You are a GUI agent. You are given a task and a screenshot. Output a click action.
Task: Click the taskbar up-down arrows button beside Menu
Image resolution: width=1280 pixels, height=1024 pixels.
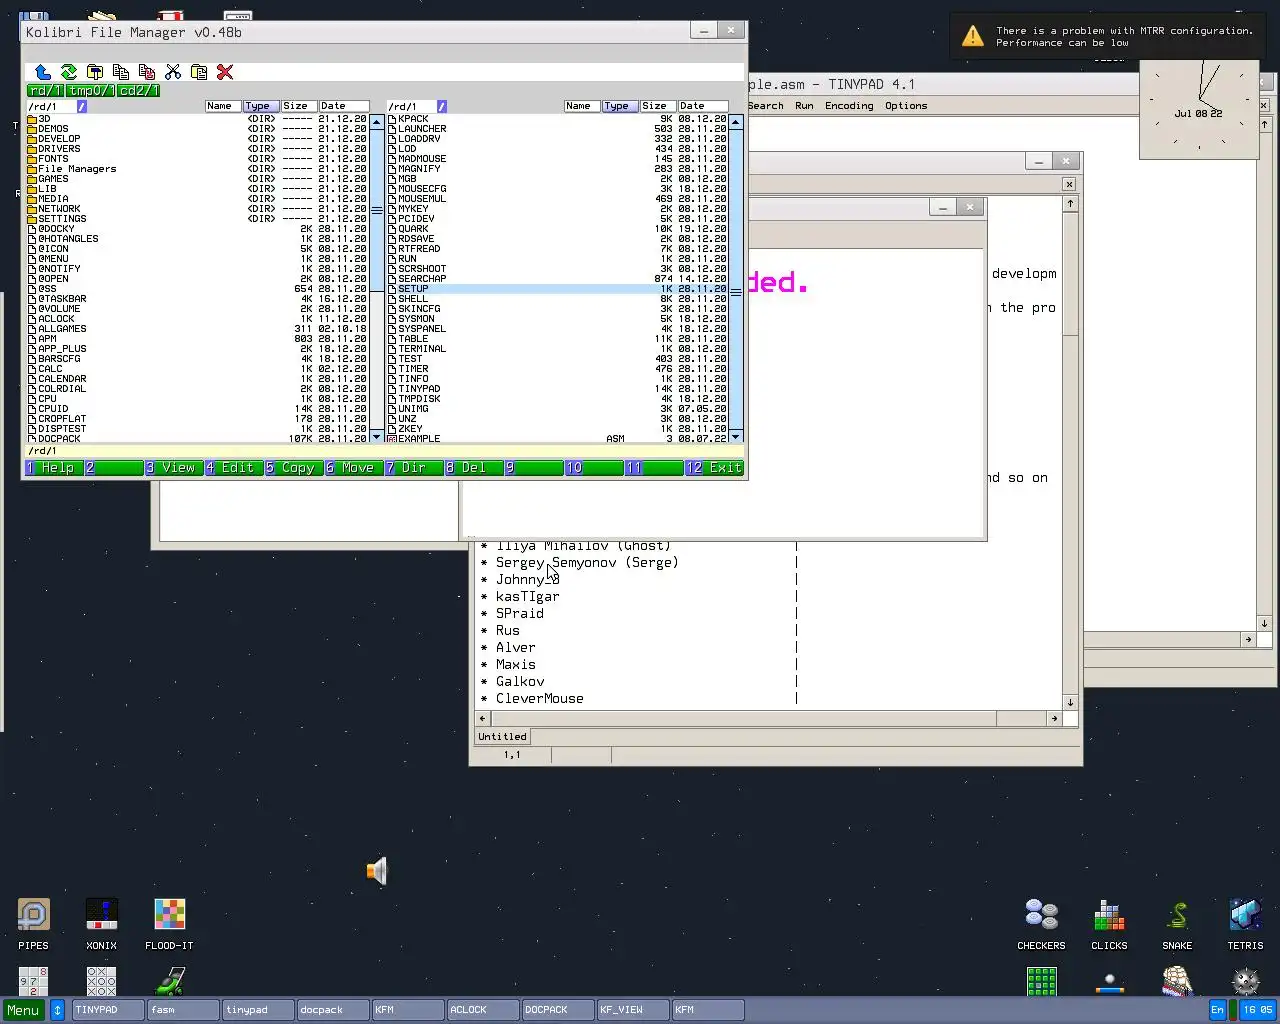click(57, 1010)
